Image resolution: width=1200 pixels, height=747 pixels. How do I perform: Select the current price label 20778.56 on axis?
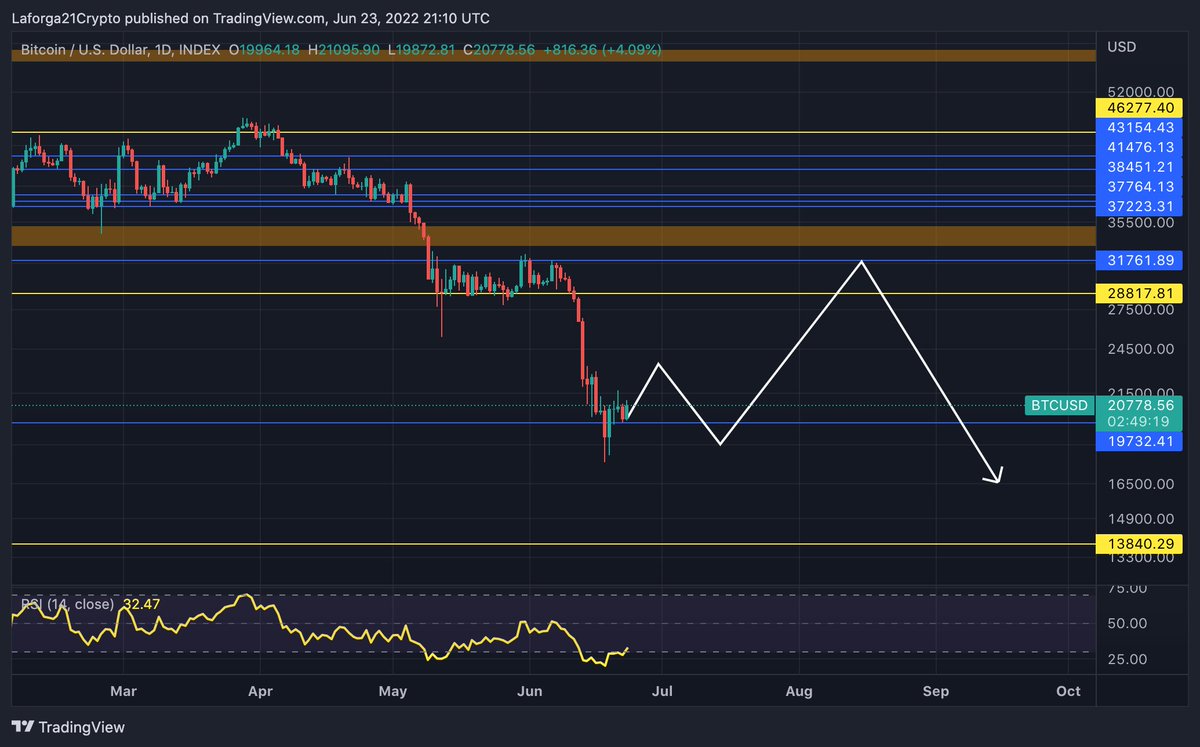1139,405
